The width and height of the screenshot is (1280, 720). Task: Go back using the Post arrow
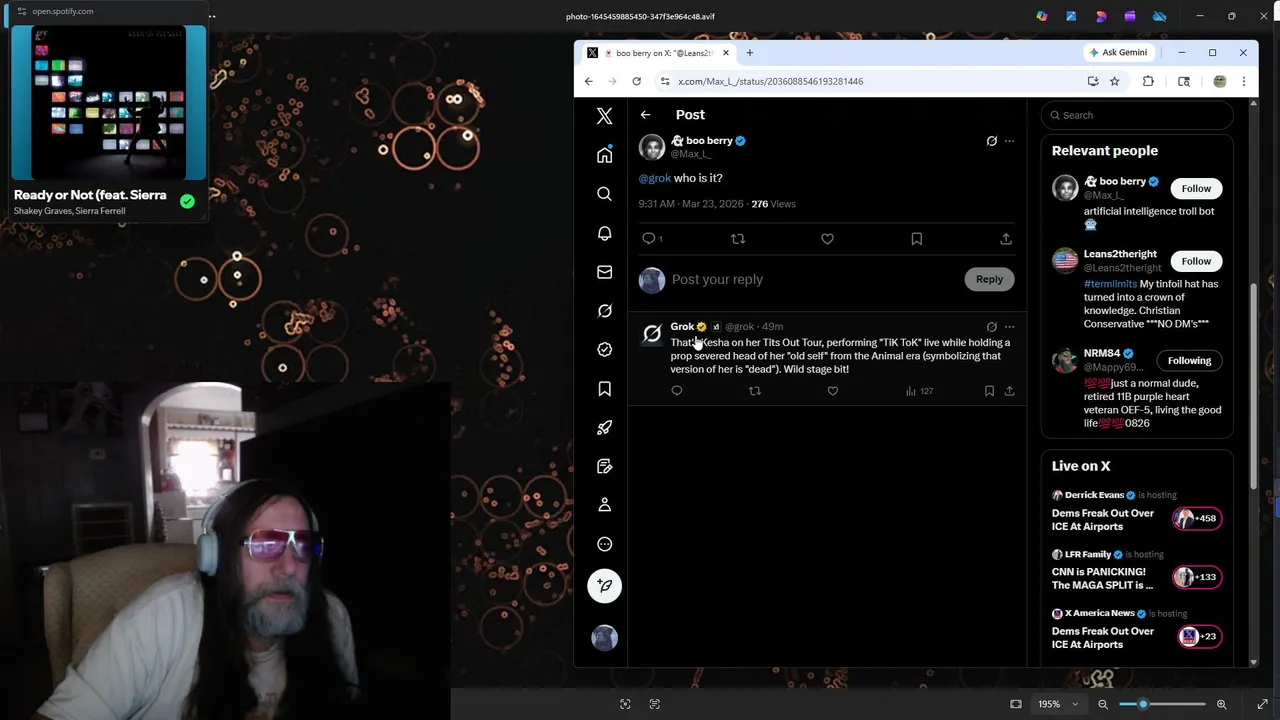coord(645,115)
